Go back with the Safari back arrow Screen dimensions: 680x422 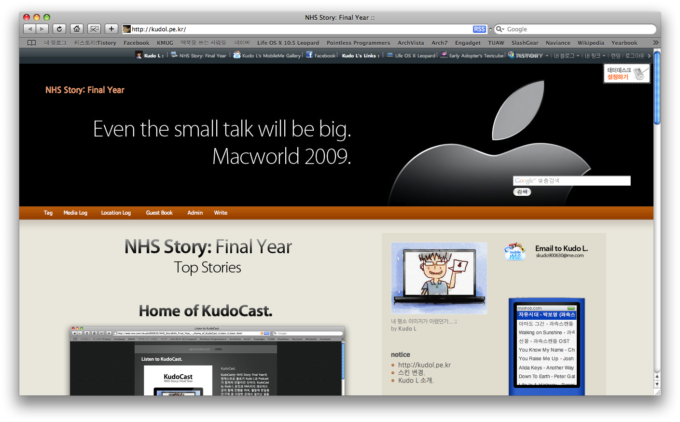click(29, 29)
